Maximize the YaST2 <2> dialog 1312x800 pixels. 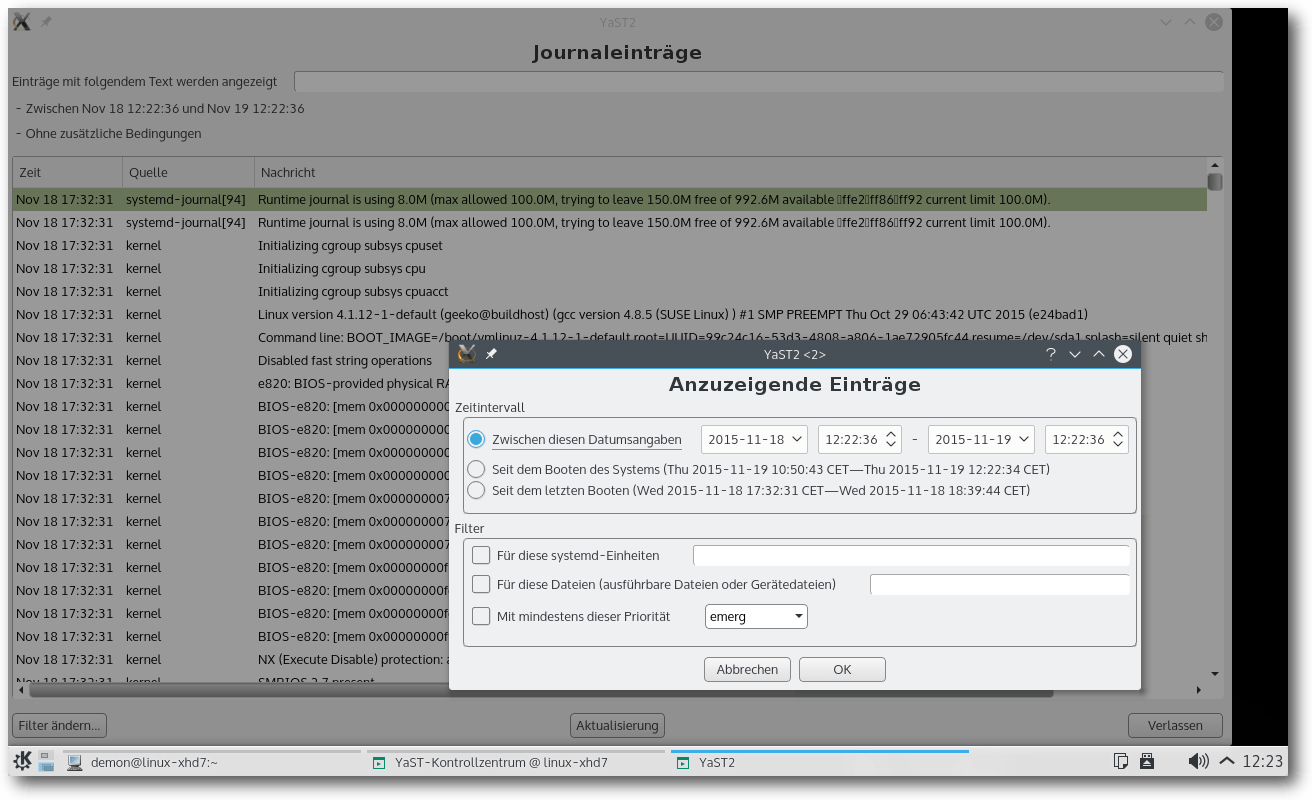pos(1099,354)
